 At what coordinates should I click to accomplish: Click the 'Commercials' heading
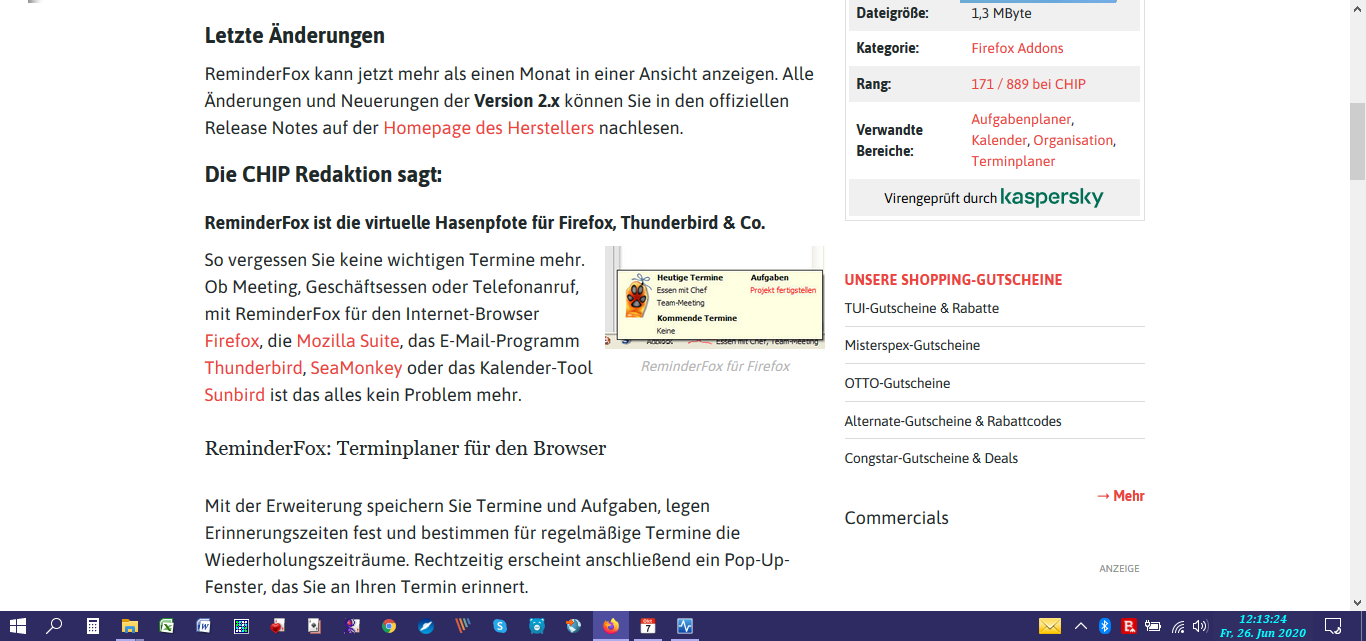897,518
